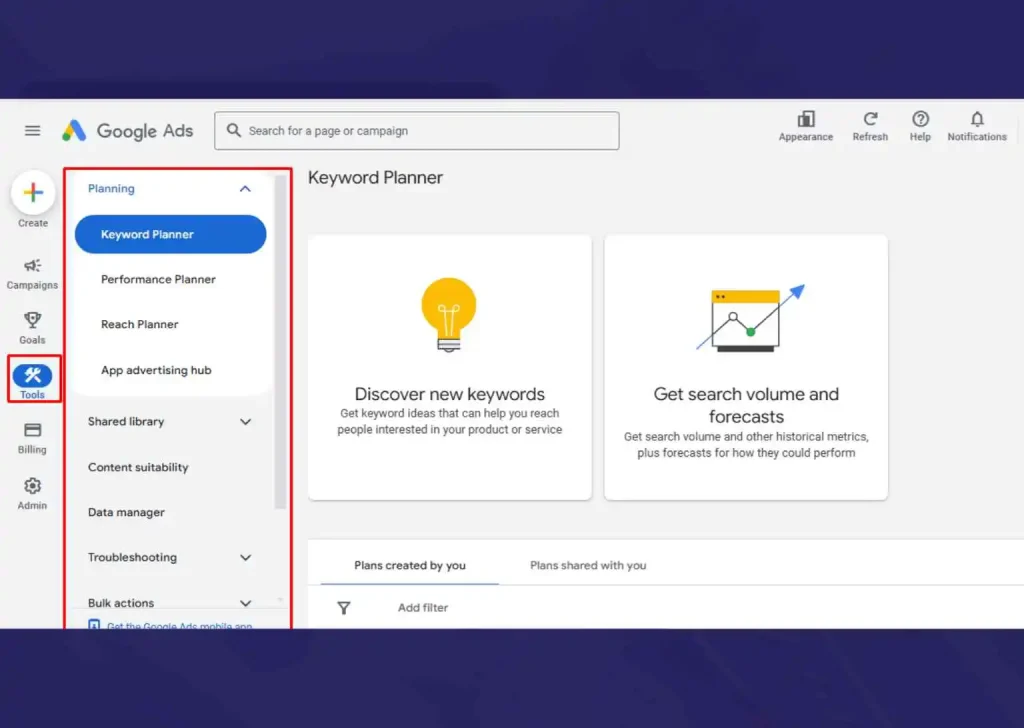Viewport: 1024px width, 728px height.
Task: Select Keyword Planner menu item
Action: click(170, 234)
